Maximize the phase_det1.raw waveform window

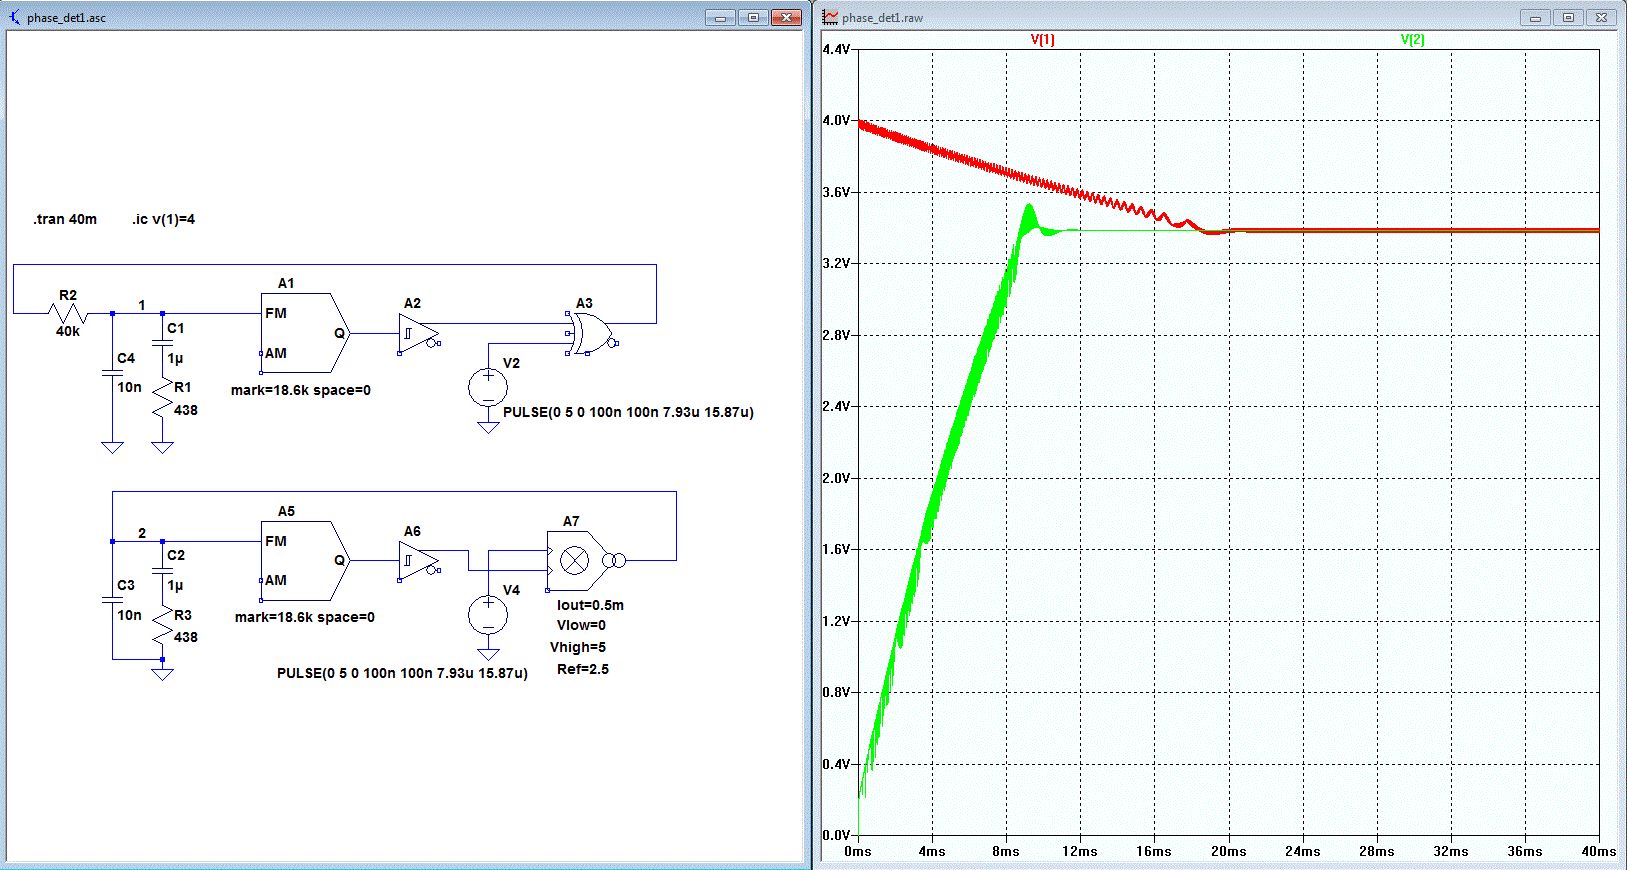1569,17
